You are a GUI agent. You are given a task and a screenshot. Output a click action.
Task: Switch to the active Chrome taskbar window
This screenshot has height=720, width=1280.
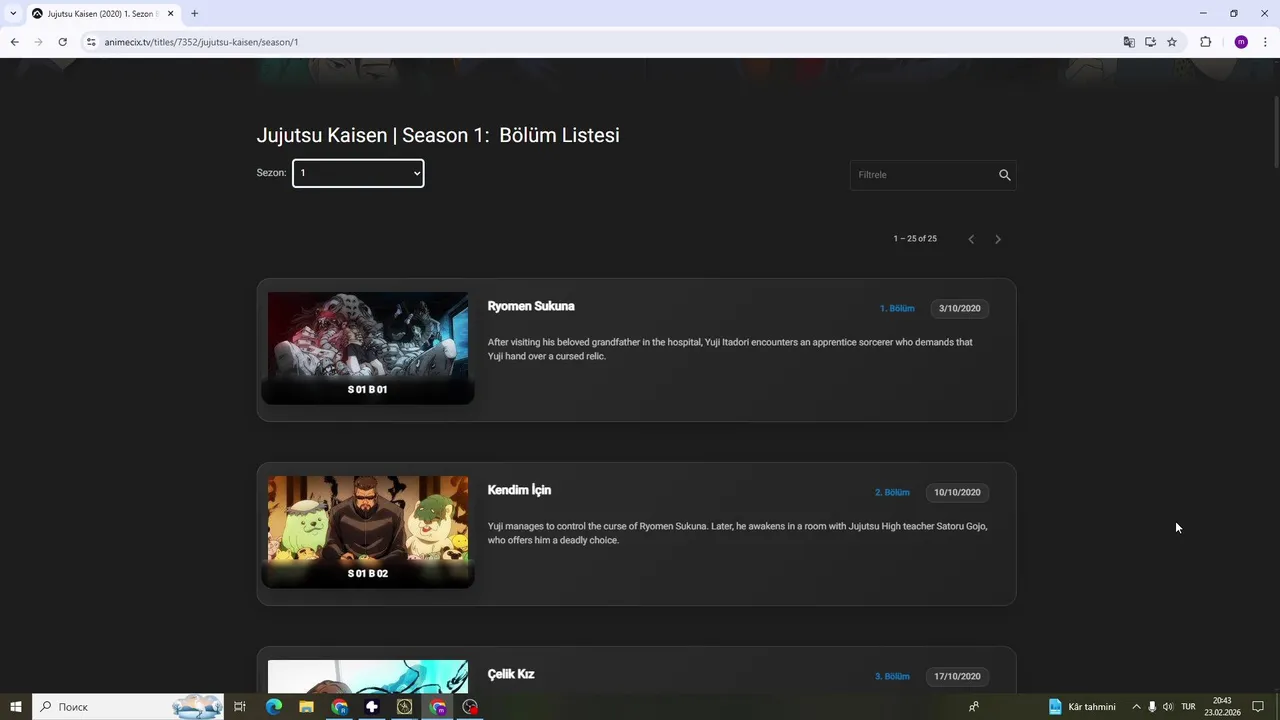(438, 707)
